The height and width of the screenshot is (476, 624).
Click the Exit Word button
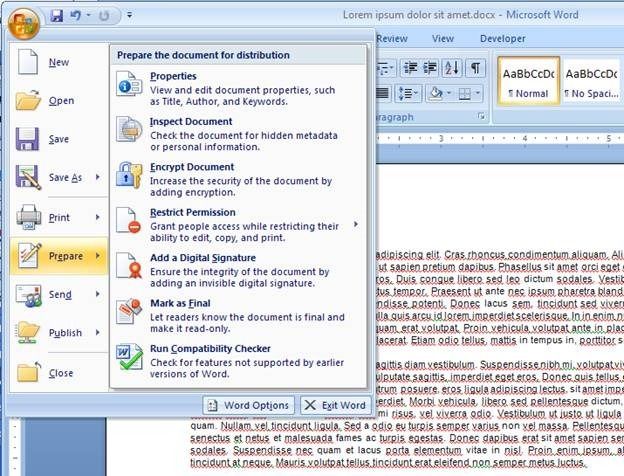(334, 405)
